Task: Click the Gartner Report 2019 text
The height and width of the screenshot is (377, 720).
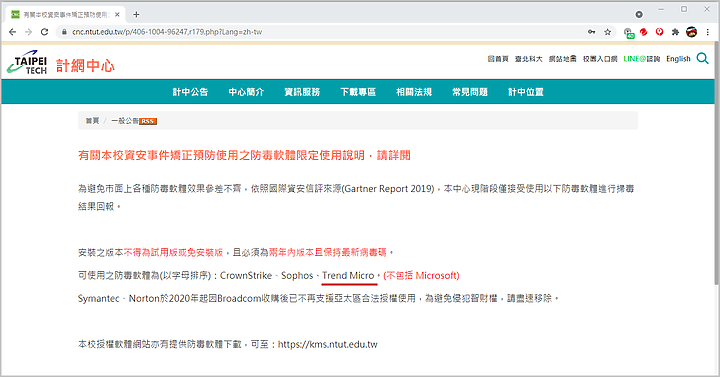Action: pos(389,189)
